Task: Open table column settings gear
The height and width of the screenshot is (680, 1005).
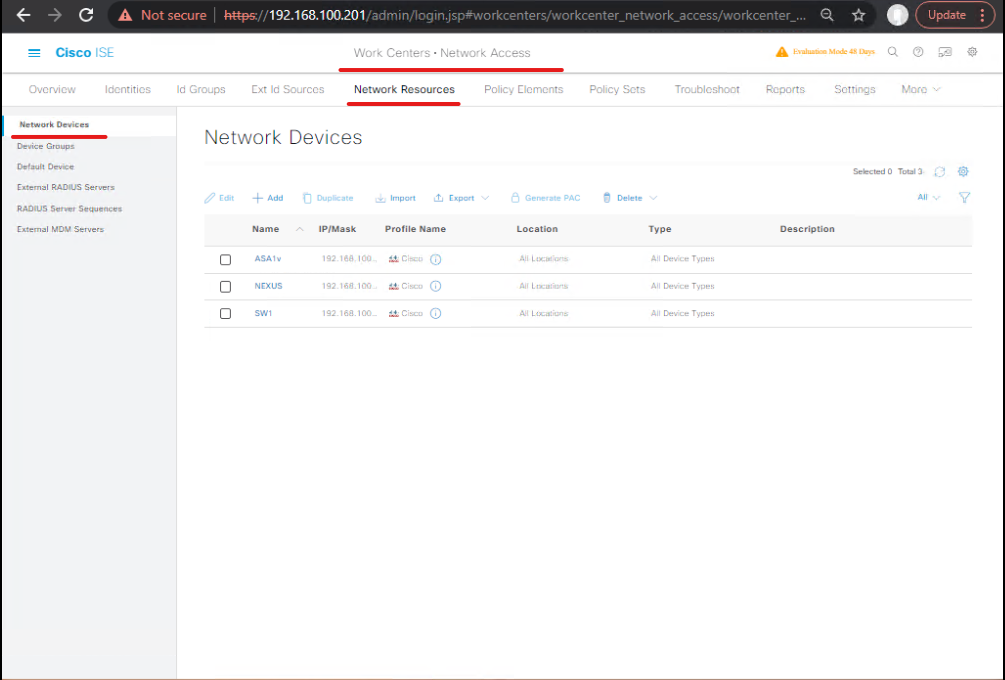Action: point(963,172)
